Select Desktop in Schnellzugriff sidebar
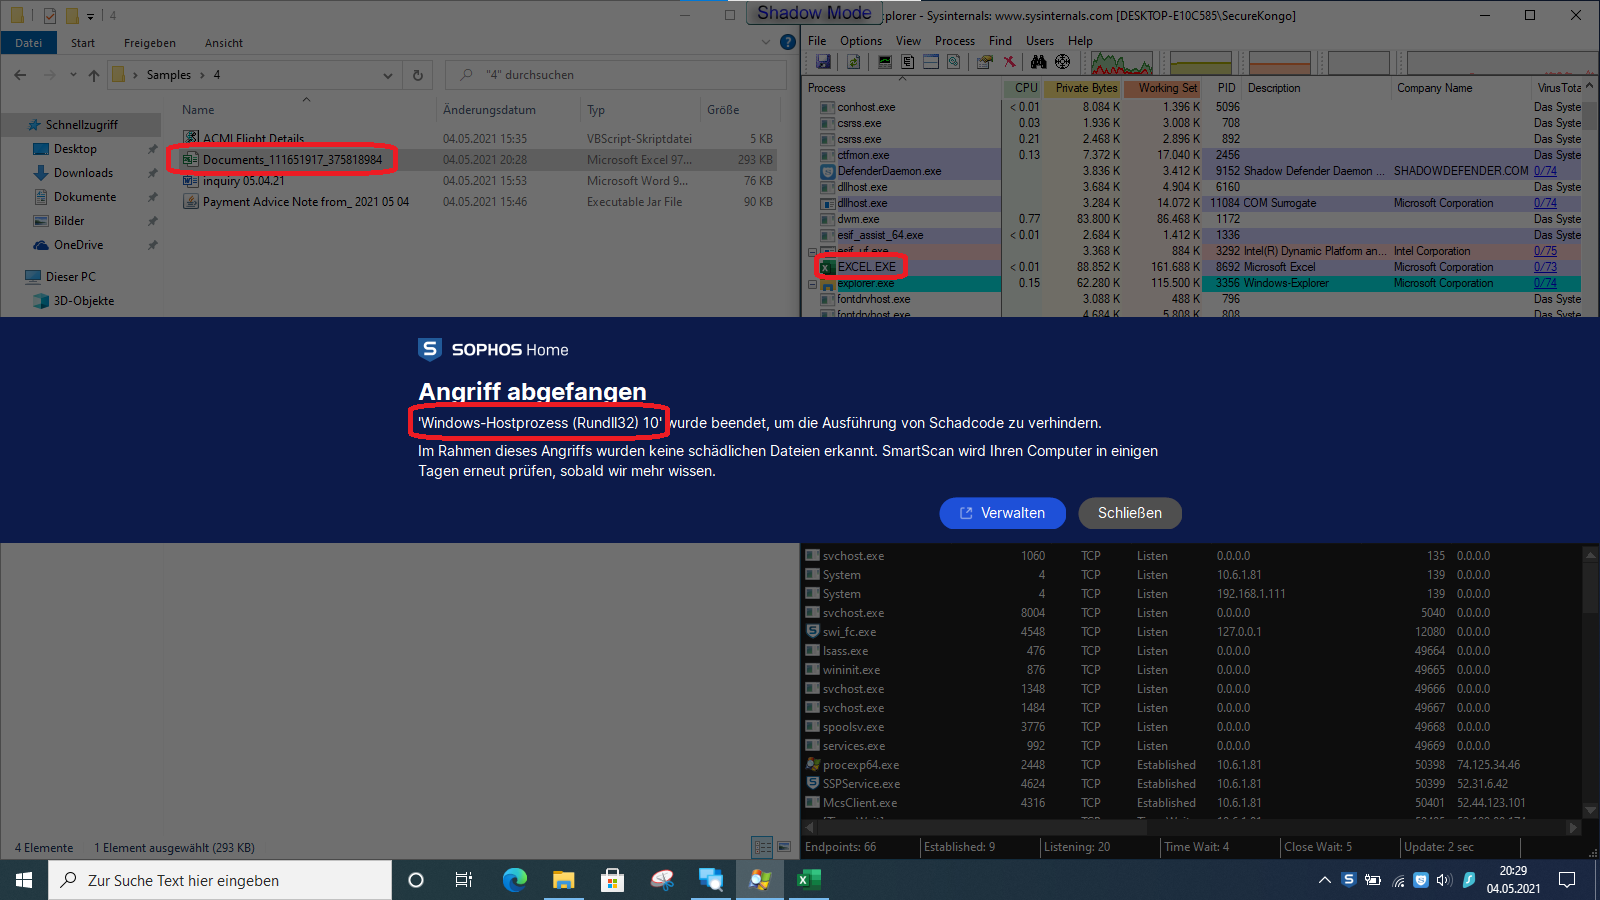 pyautogui.click(x=75, y=149)
